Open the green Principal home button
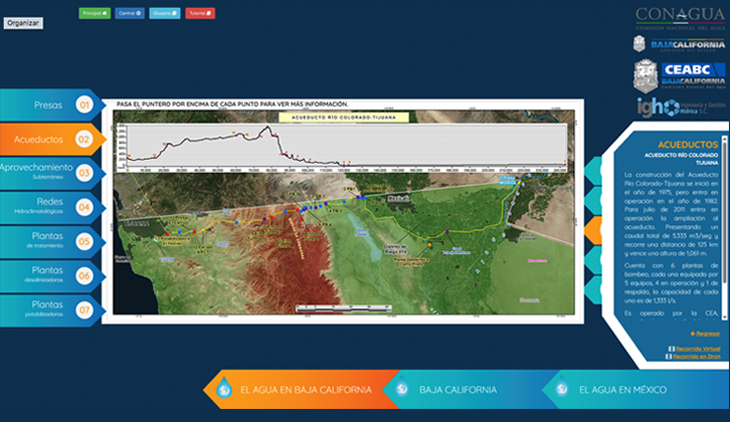Screen dimensions: 730x422 pos(95,13)
